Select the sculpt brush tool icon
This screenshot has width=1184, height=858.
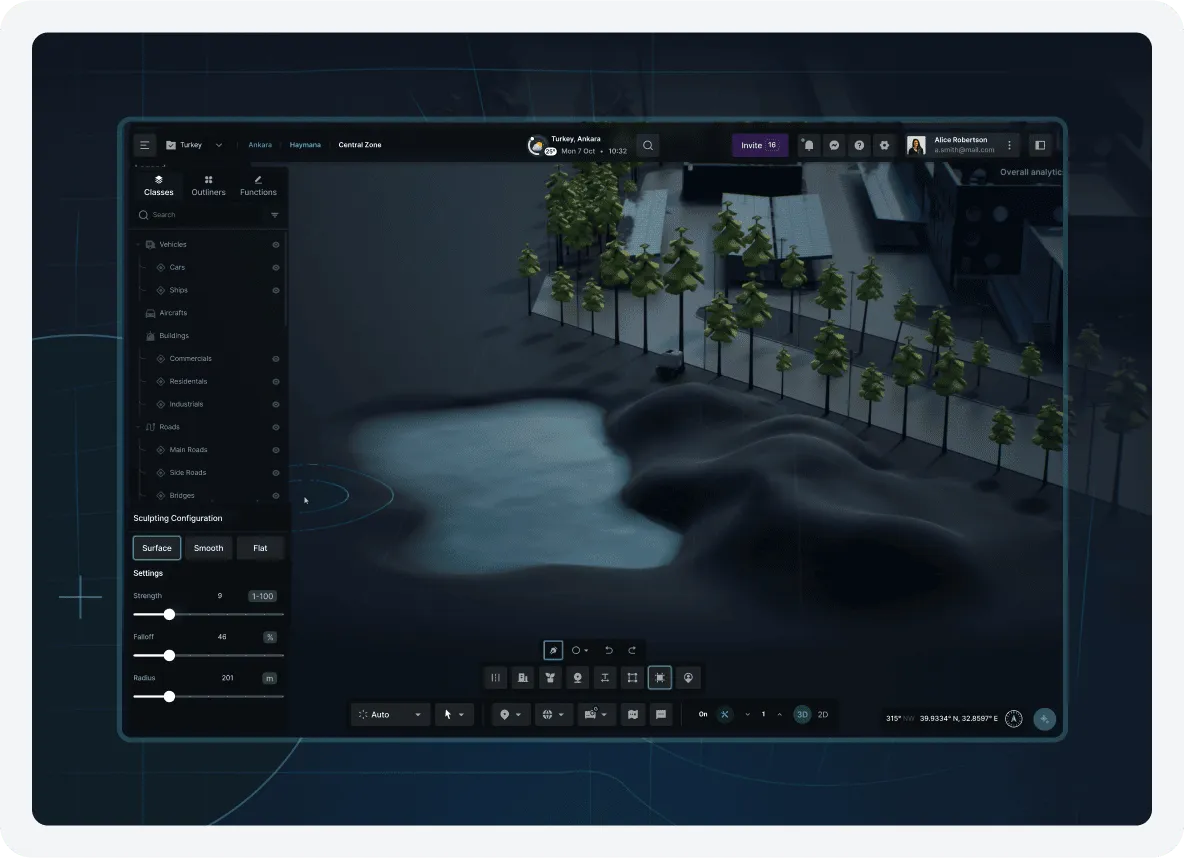[553, 650]
